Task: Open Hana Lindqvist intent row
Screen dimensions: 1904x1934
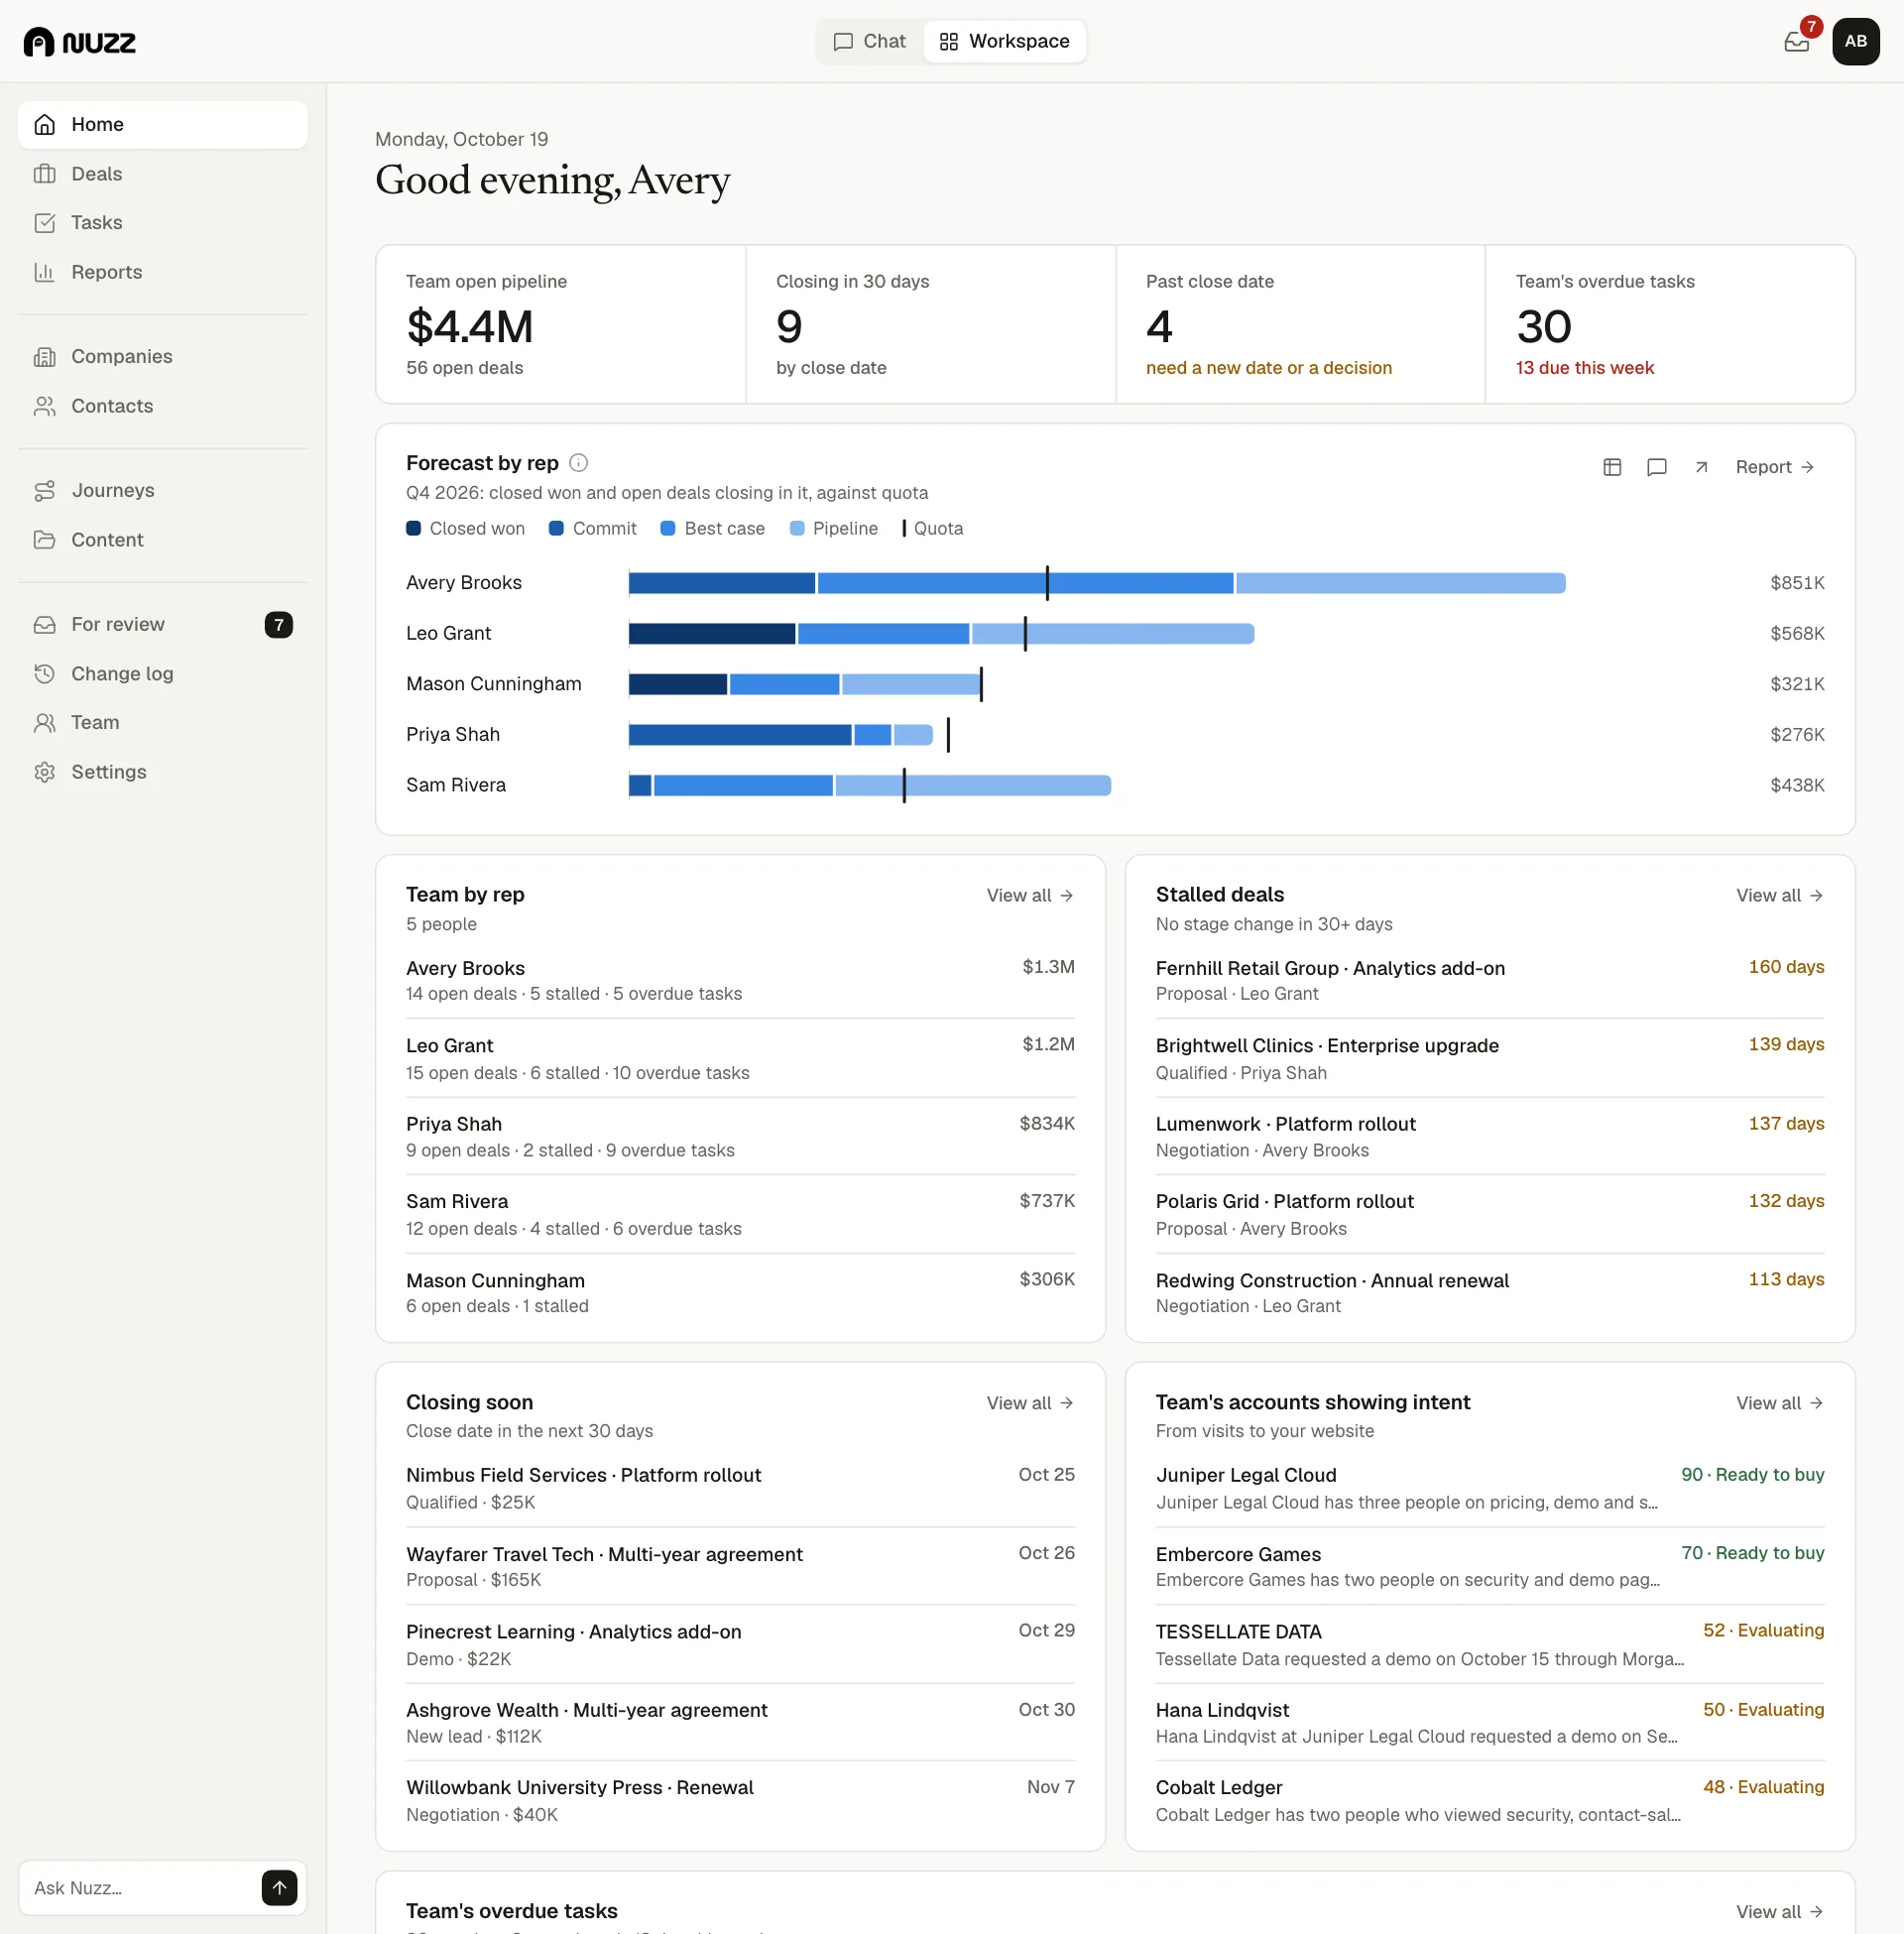Action: point(1490,1722)
